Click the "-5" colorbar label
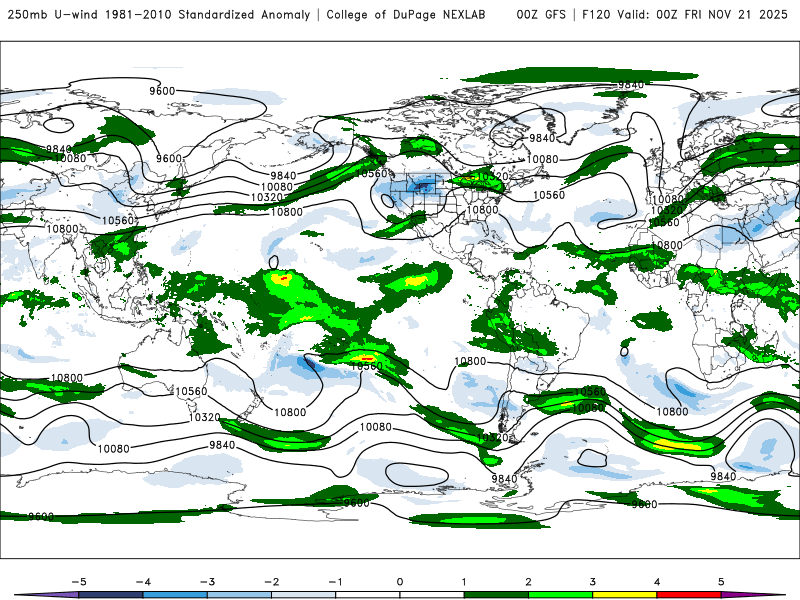 (x=79, y=582)
